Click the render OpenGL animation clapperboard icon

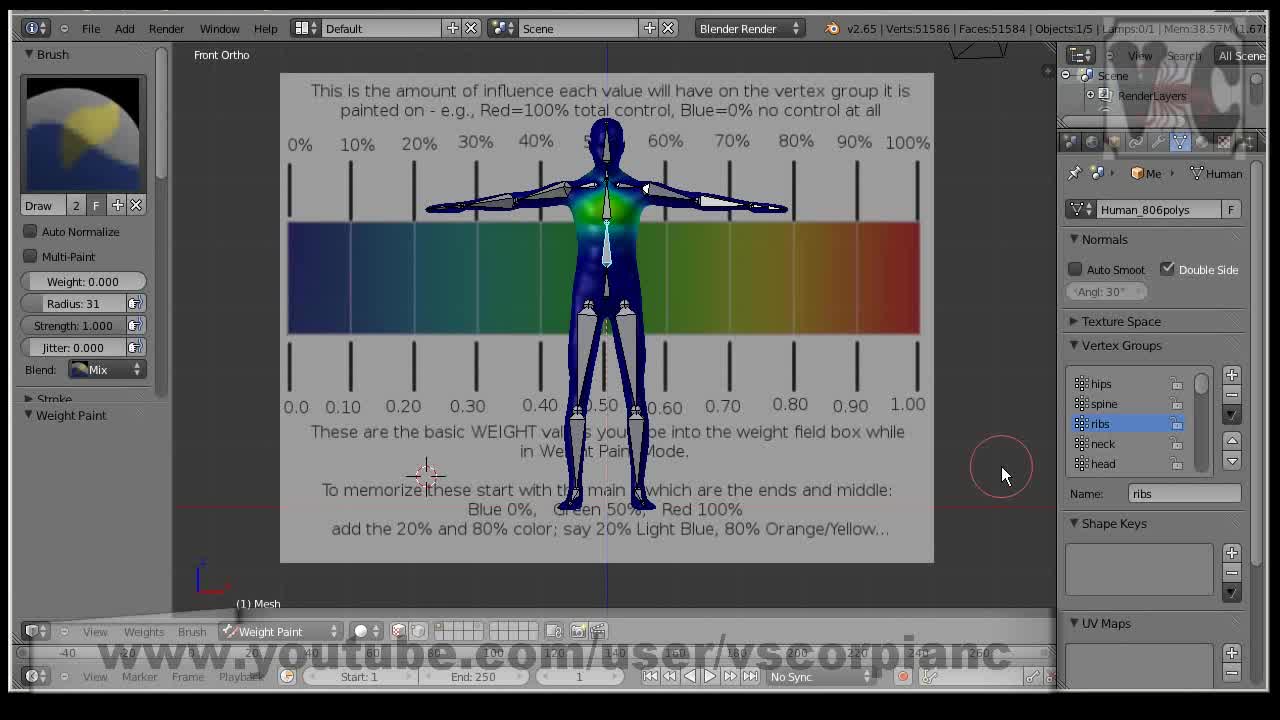[598, 631]
